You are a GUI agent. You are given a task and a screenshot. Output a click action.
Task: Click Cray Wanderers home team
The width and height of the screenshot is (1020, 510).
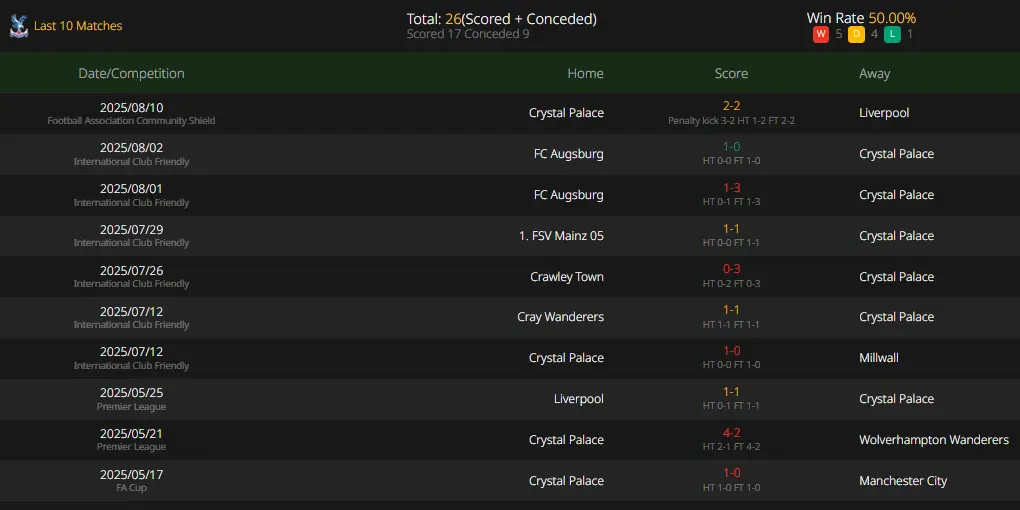(x=561, y=317)
